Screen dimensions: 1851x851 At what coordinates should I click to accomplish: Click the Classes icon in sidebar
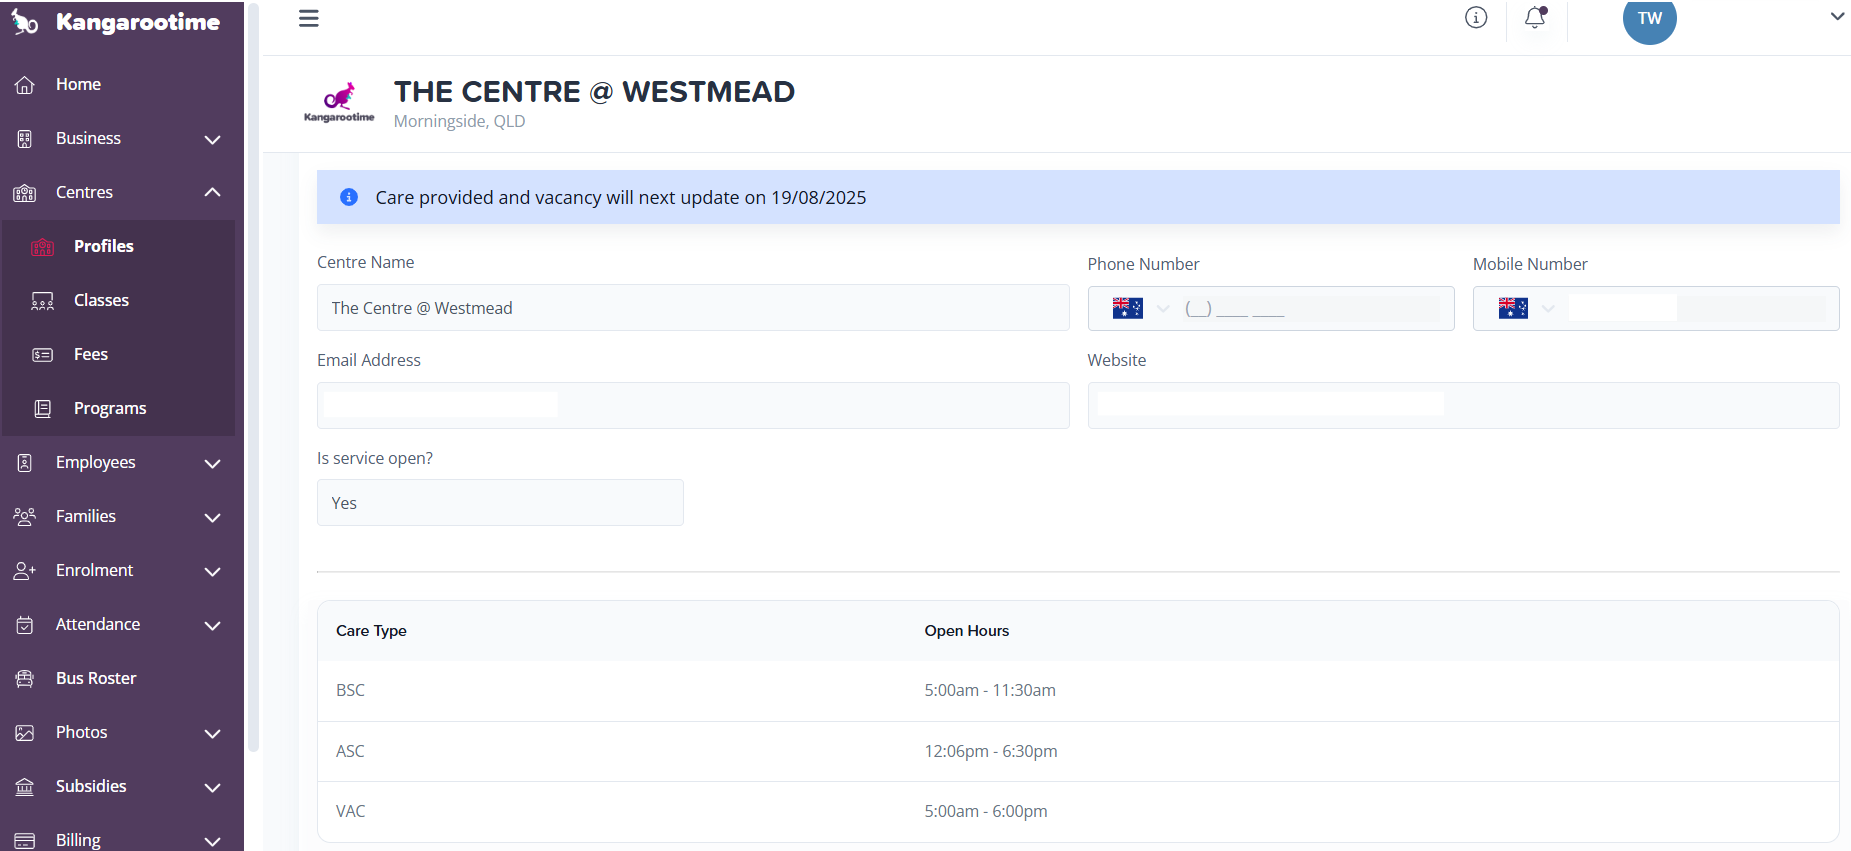pos(43,301)
